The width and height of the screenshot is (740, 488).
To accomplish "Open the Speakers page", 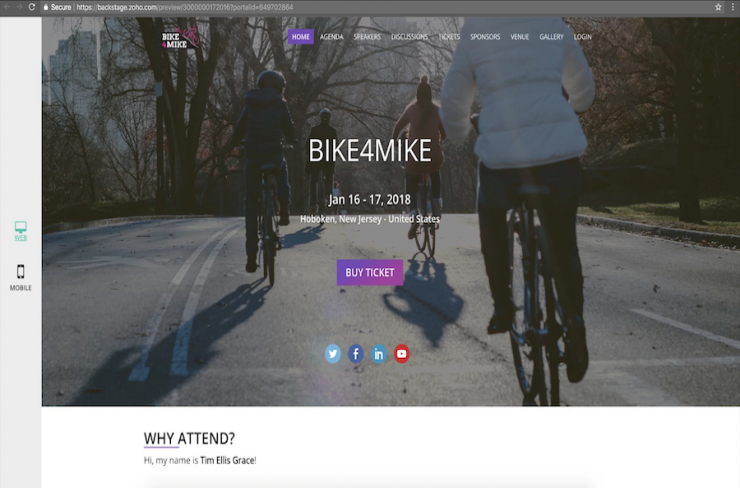I will (367, 37).
